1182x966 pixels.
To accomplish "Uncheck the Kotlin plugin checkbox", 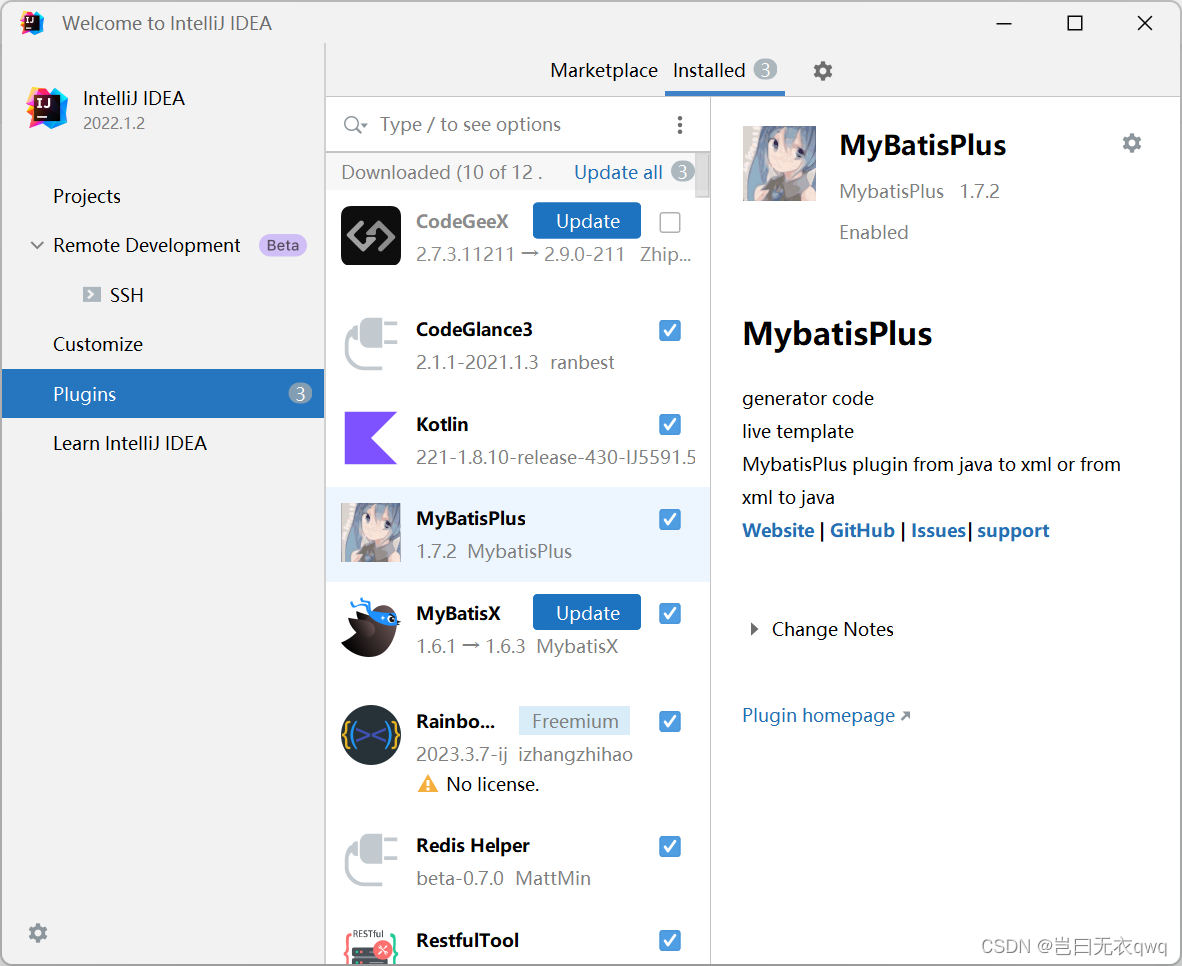I will pyautogui.click(x=669, y=424).
